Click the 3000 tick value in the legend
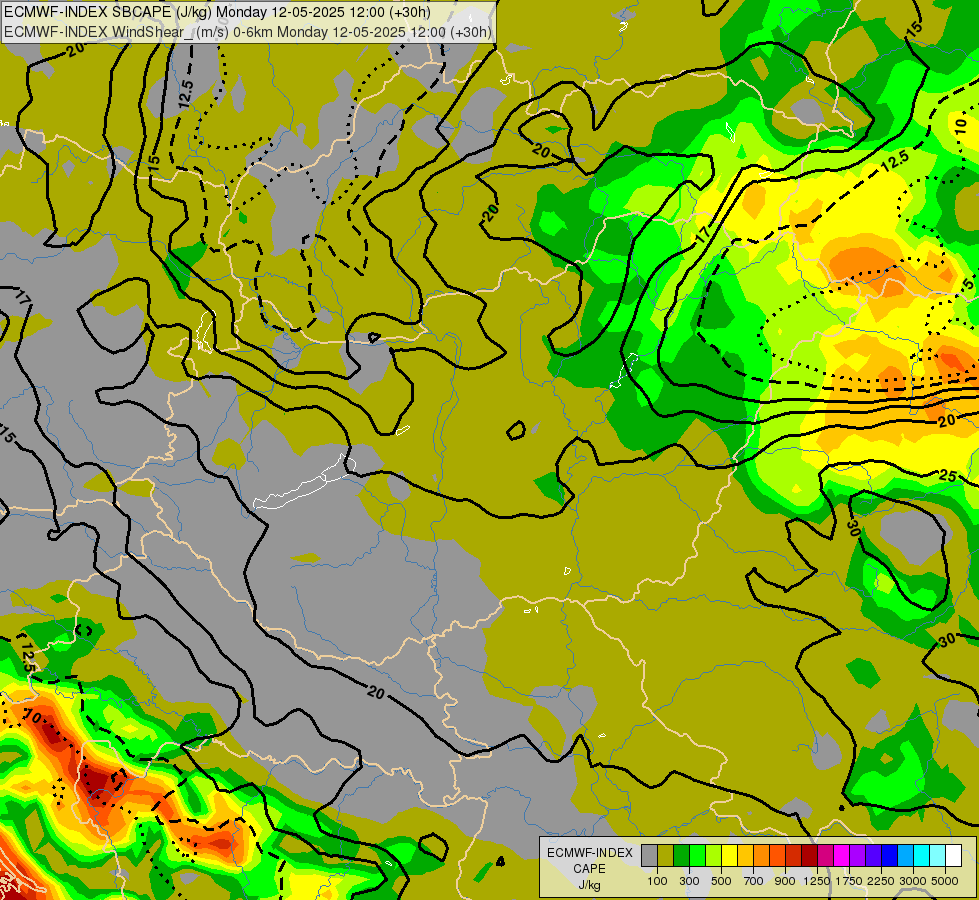Screen dimensions: 979x900 (x=913, y=881)
